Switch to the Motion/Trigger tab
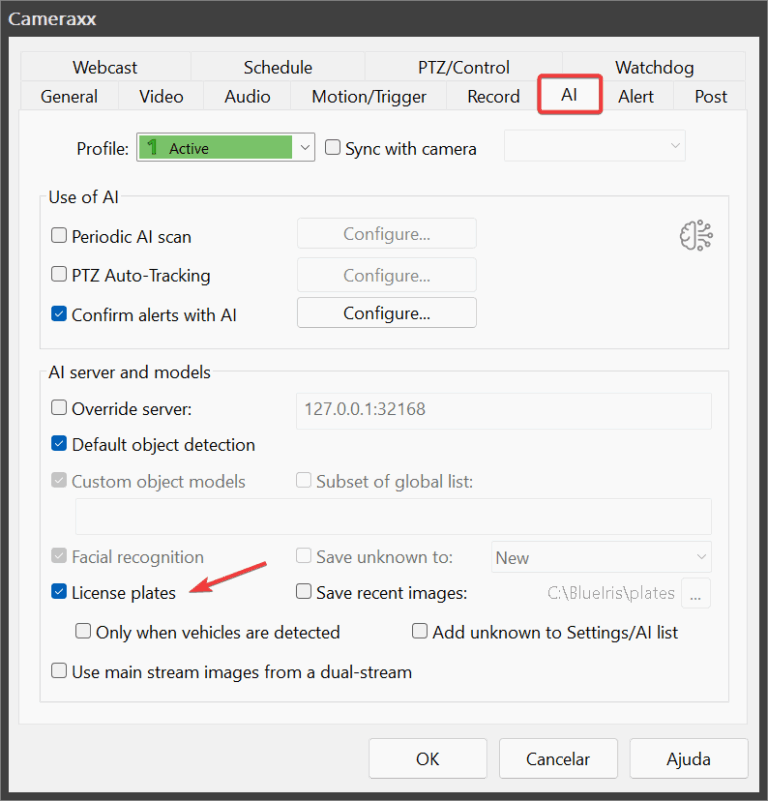Viewport: 768px width, 801px height. click(x=369, y=97)
